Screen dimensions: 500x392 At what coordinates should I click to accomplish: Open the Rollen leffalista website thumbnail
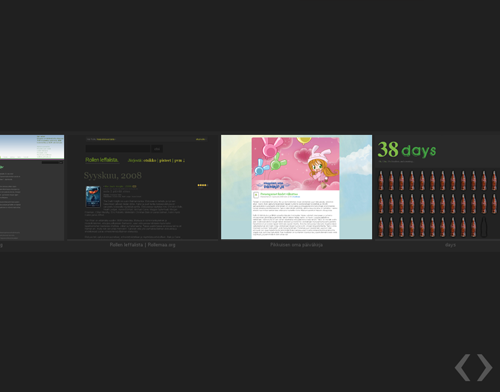[143, 187]
